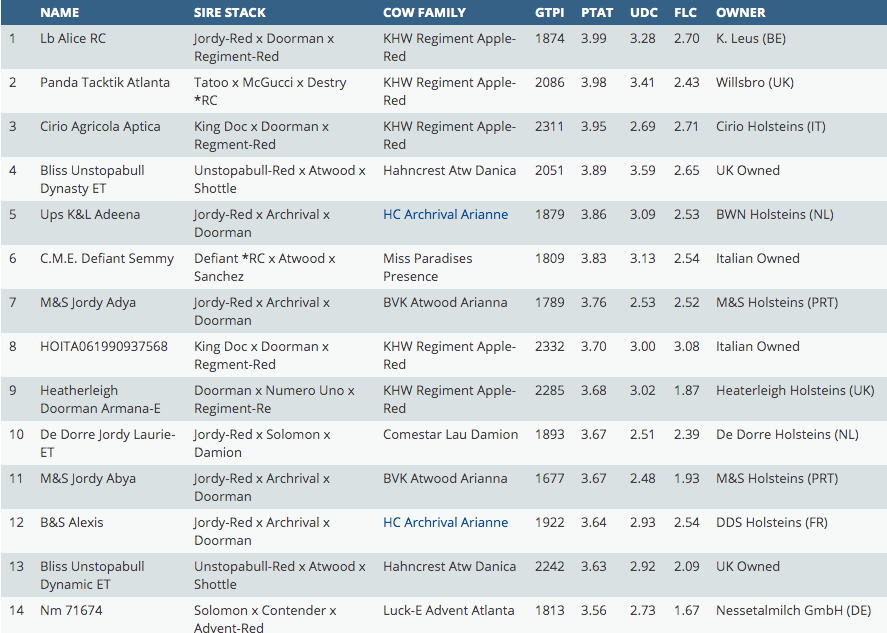Click B&S Alexis name cell
Viewport: 887px width, 633px height.
(x=71, y=522)
